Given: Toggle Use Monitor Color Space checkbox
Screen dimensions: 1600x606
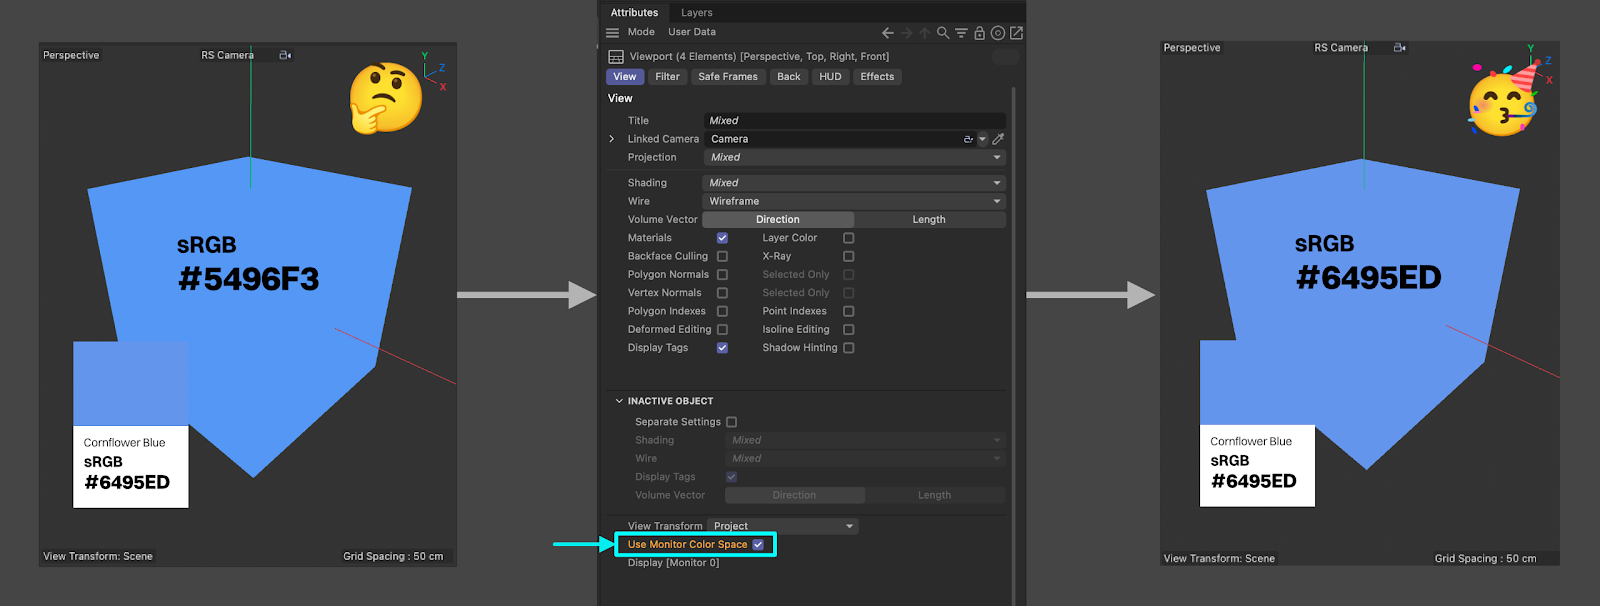Looking at the screenshot, I should click(x=758, y=545).
